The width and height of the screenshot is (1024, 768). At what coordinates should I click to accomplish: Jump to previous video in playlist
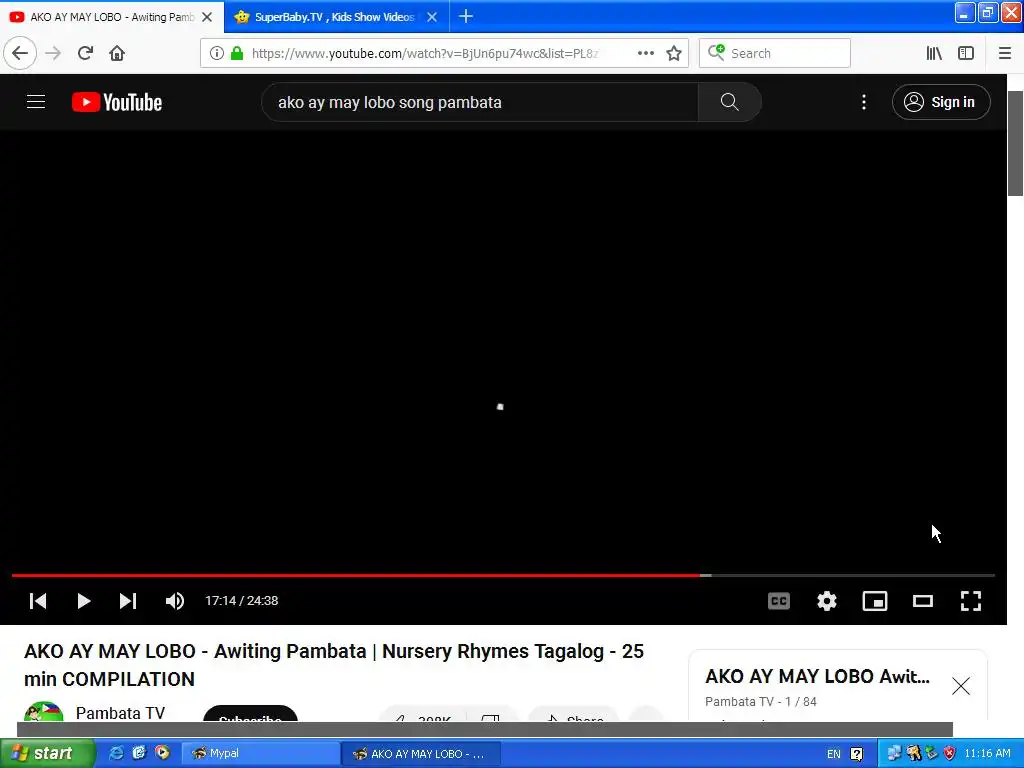38,601
